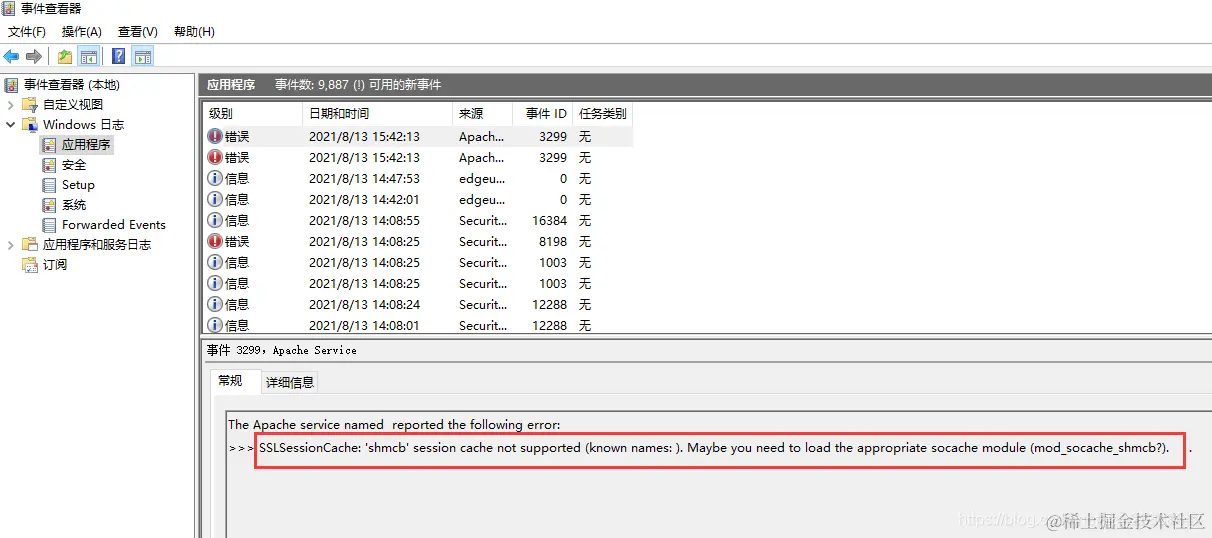Select the 2021/8/13 14:42:01 edgeu event row

pyautogui.click(x=417, y=199)
